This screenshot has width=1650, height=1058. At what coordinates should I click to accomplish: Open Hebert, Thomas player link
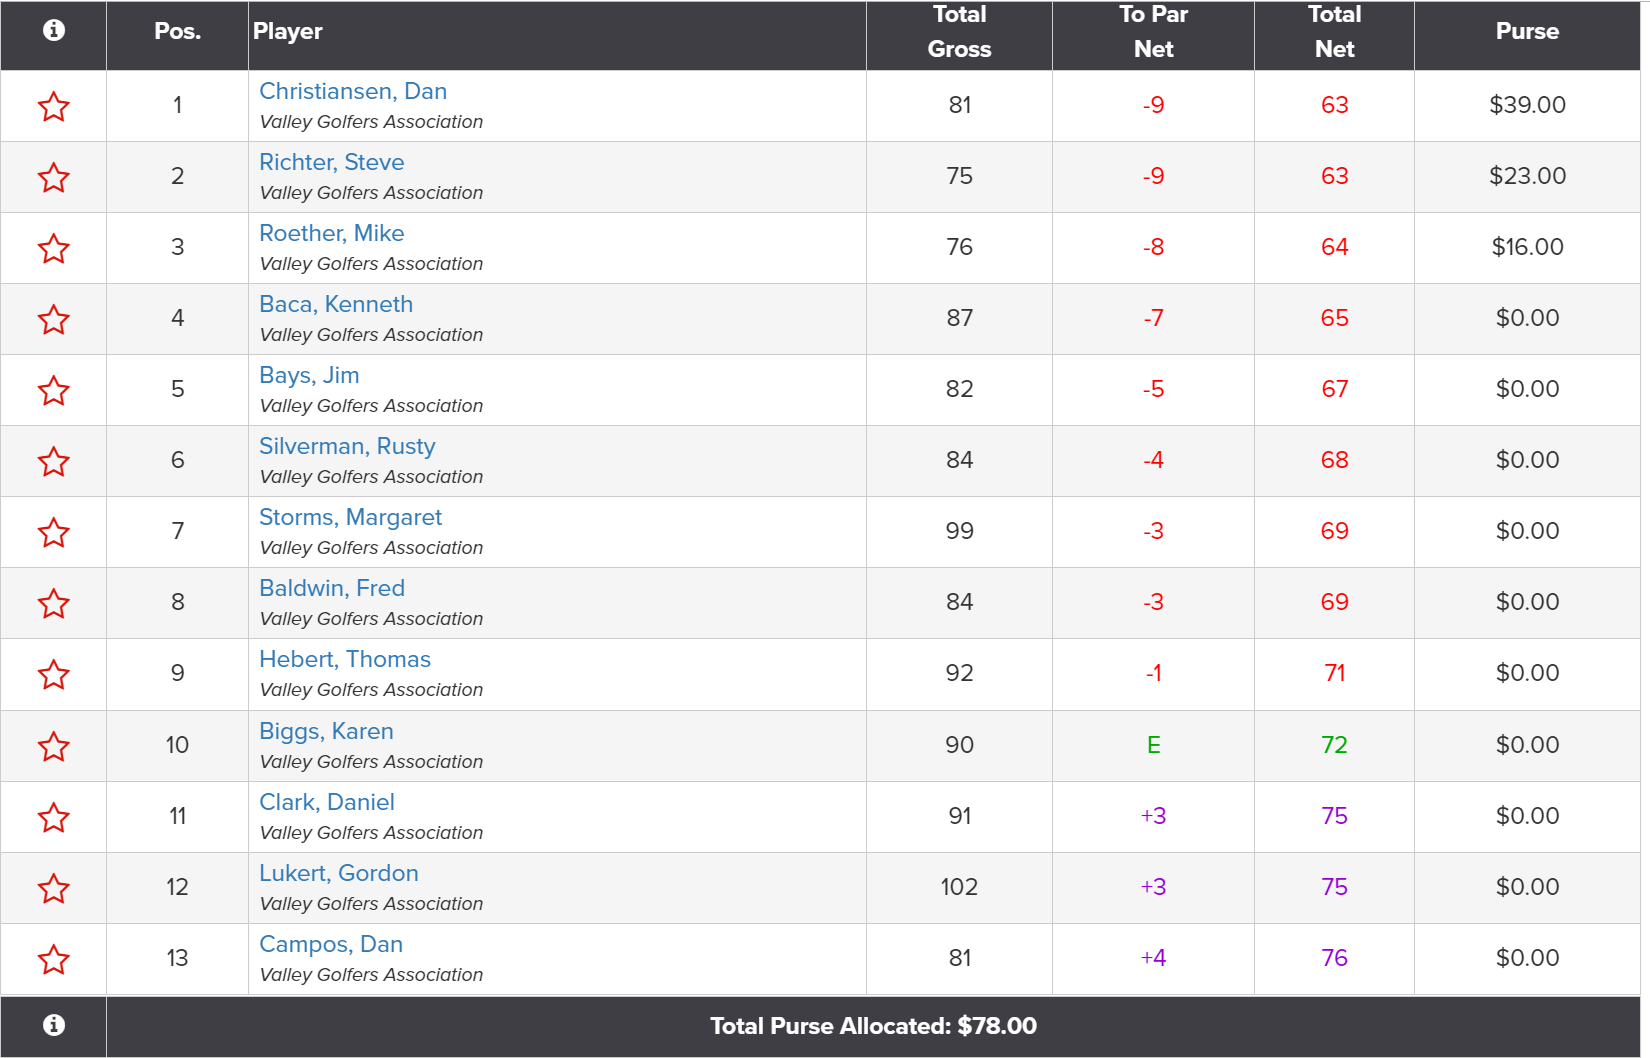pos(345,659)
